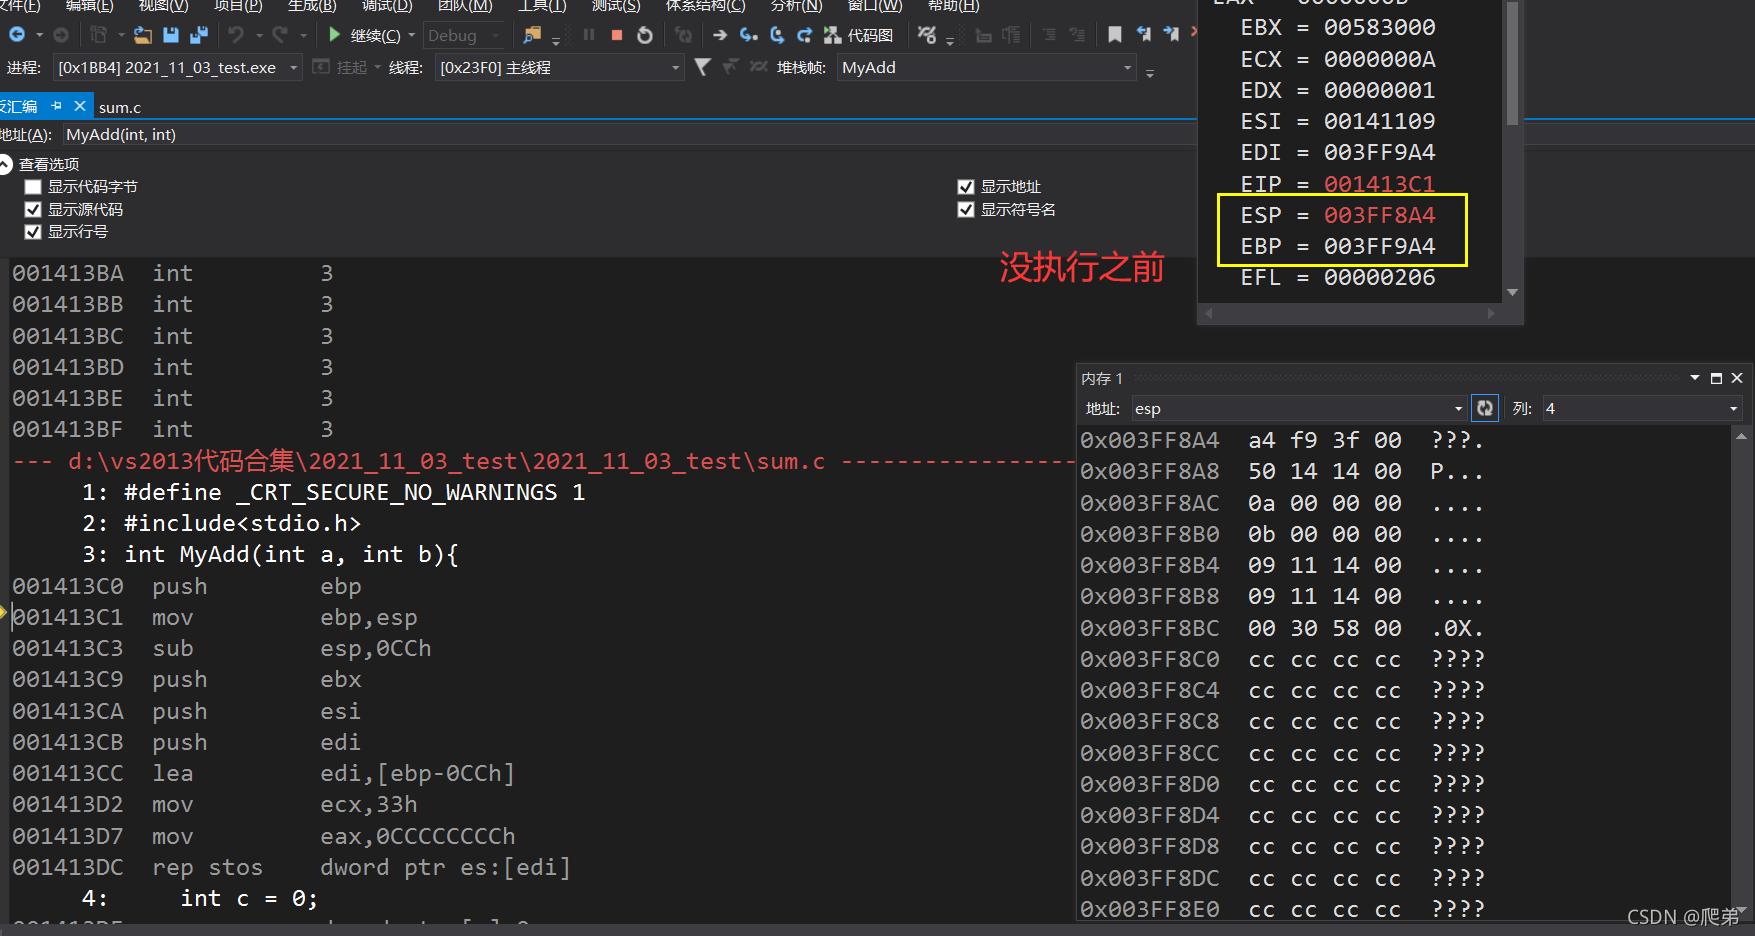1755x936 pixels.
Task: Click disassembly line 001413DC rep stos
Action: (x=291, y=867)
